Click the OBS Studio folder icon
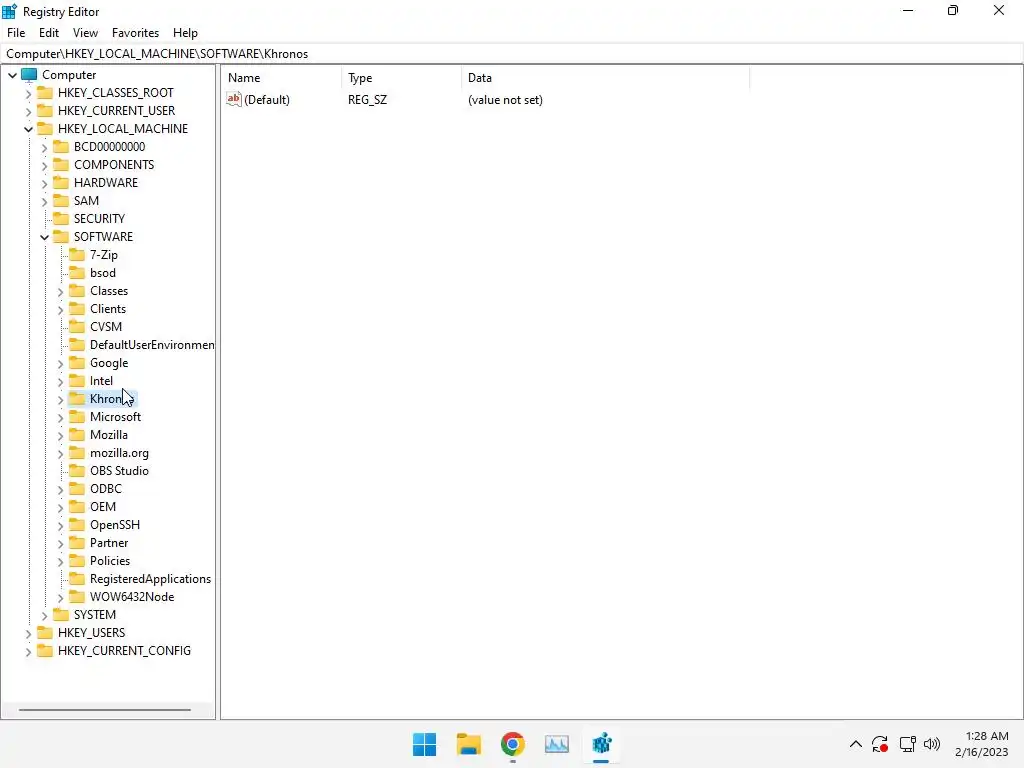This screenshot has height=768, width=1024. [x=77, y=470]
